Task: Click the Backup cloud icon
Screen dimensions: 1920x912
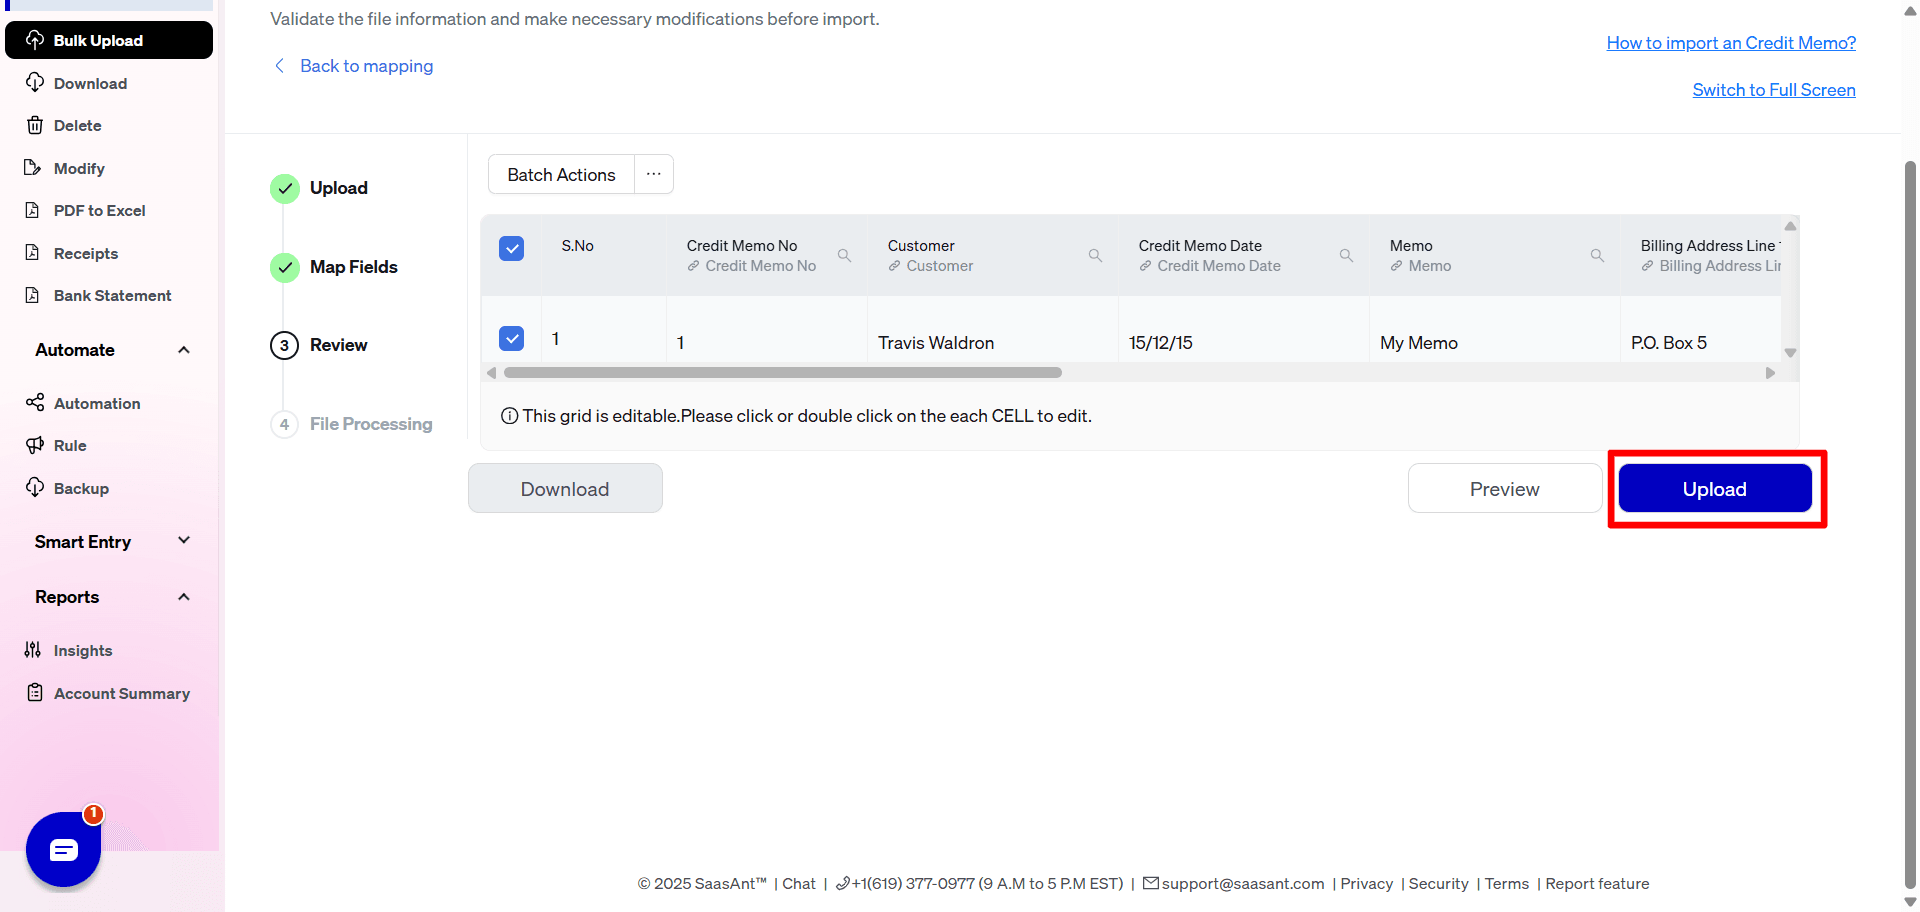Action: [x=35, y=488]
